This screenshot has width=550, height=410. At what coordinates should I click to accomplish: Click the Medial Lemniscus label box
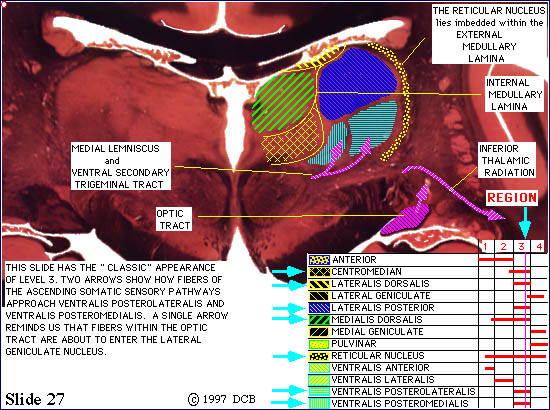121,166
